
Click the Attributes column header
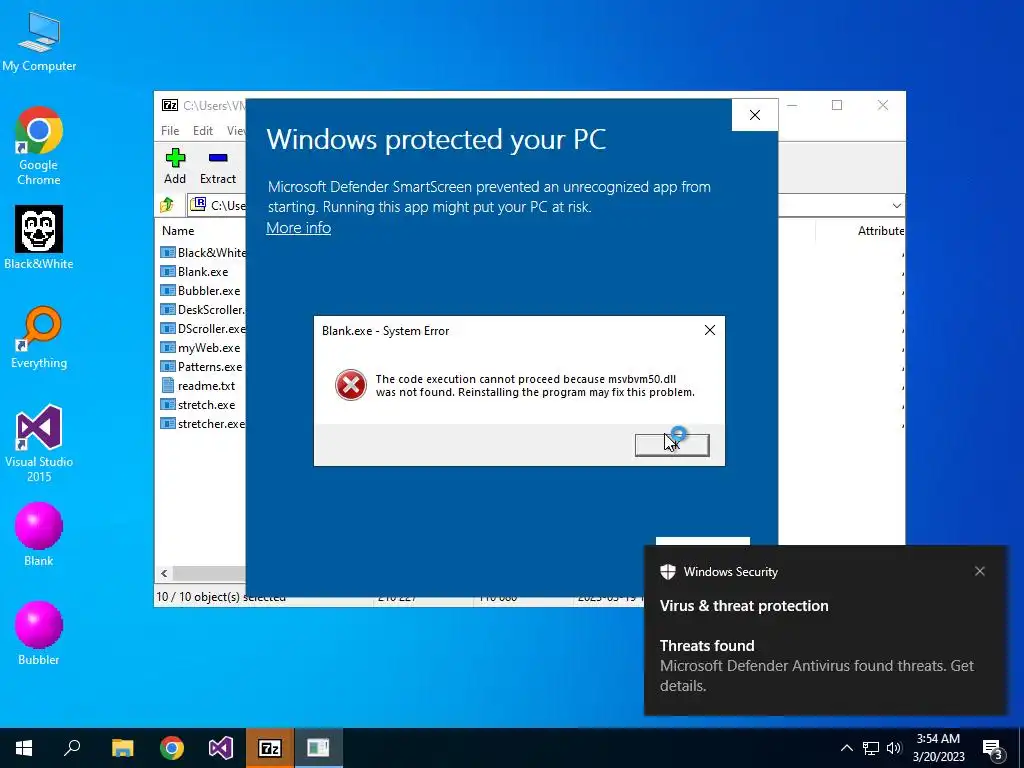coord(880,231)
